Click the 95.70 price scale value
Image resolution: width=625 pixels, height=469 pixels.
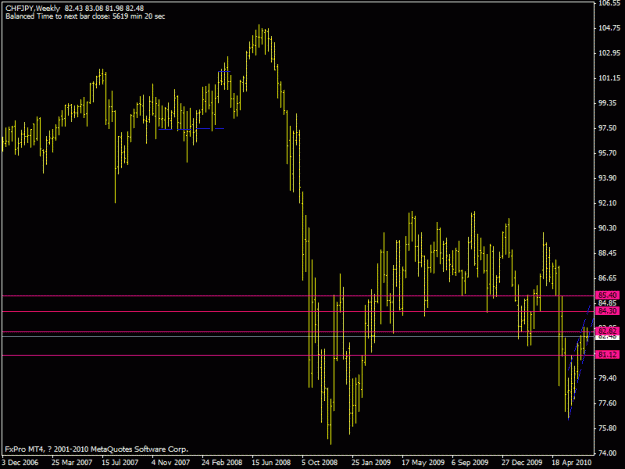(x=609, y=153)
